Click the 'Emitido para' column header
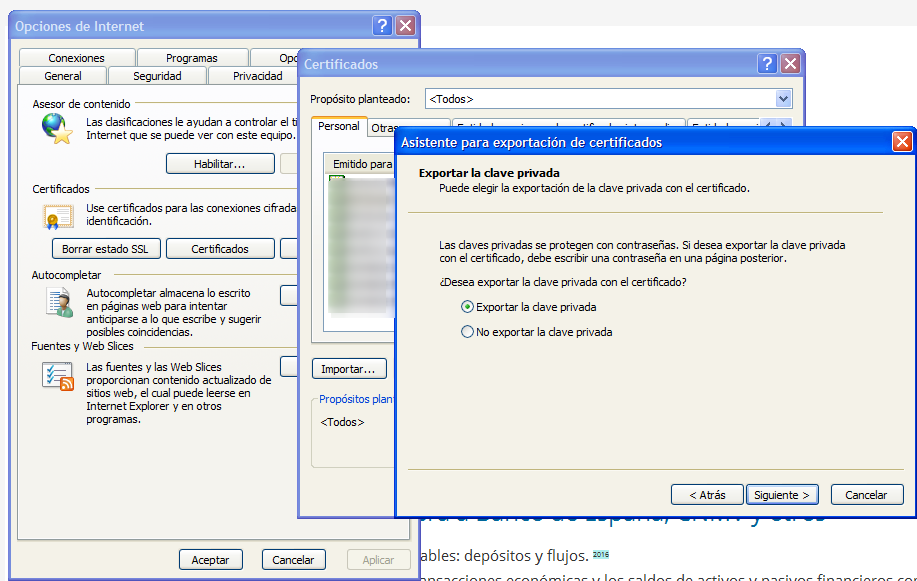 361,164
